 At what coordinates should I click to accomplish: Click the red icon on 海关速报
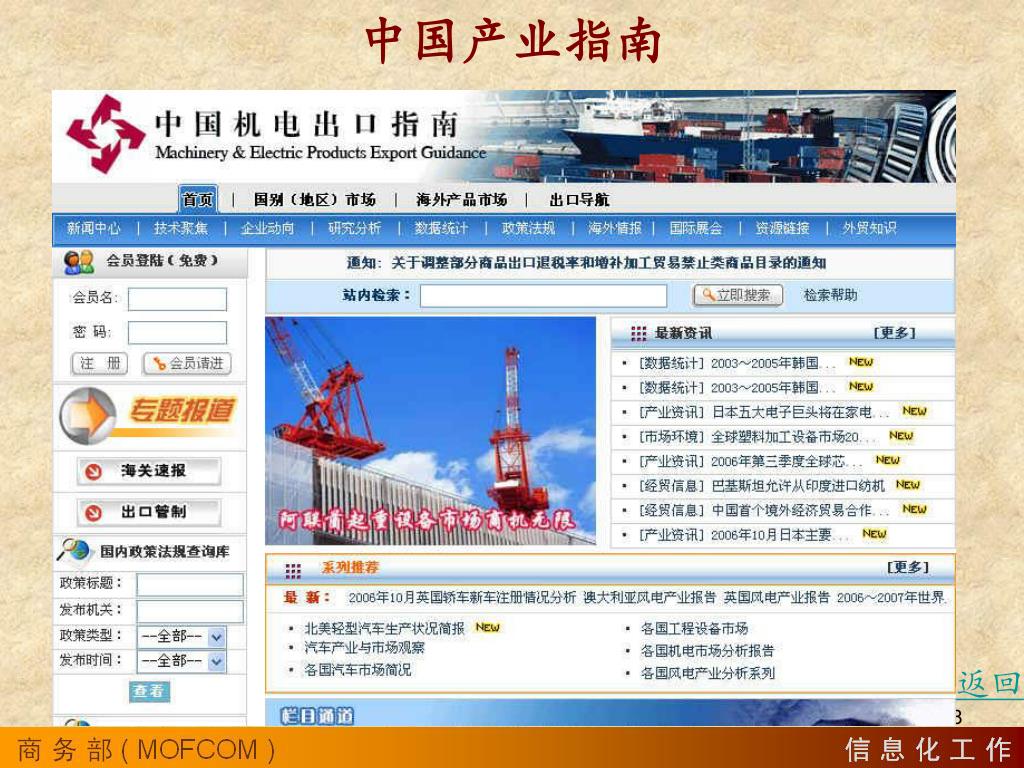point(94,472)
